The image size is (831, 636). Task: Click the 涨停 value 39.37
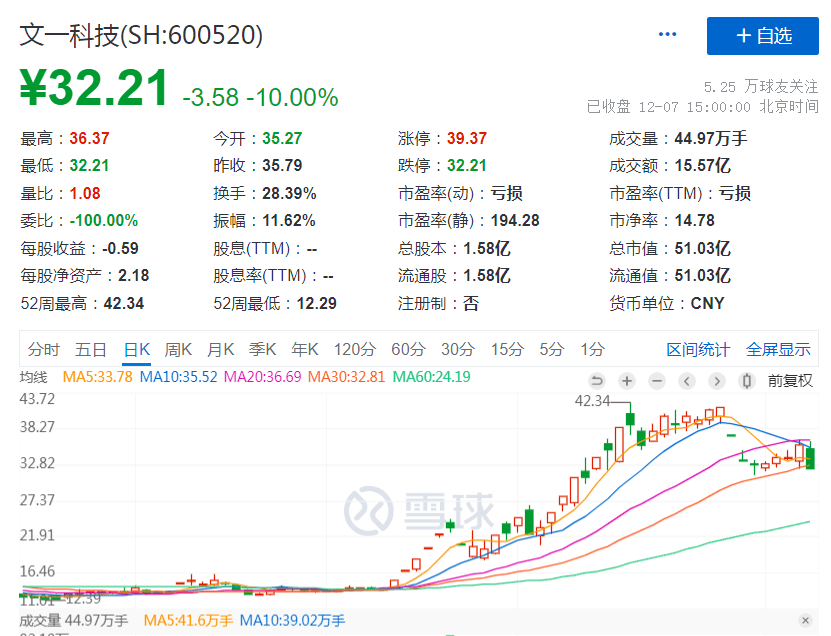pyautogui.click(x=466, y=138)
